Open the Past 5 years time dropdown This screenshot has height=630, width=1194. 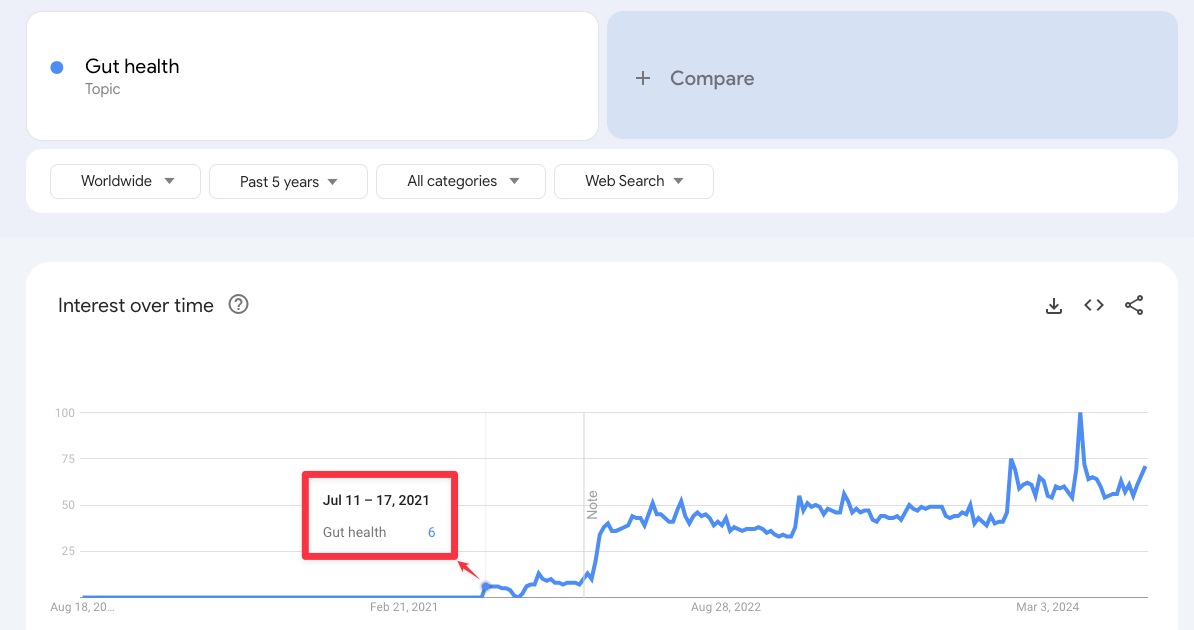(x=288, y=181)
